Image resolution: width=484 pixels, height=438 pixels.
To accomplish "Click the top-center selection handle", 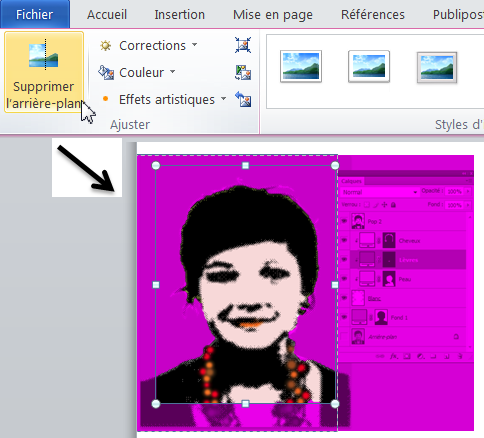I will (245, 165).
